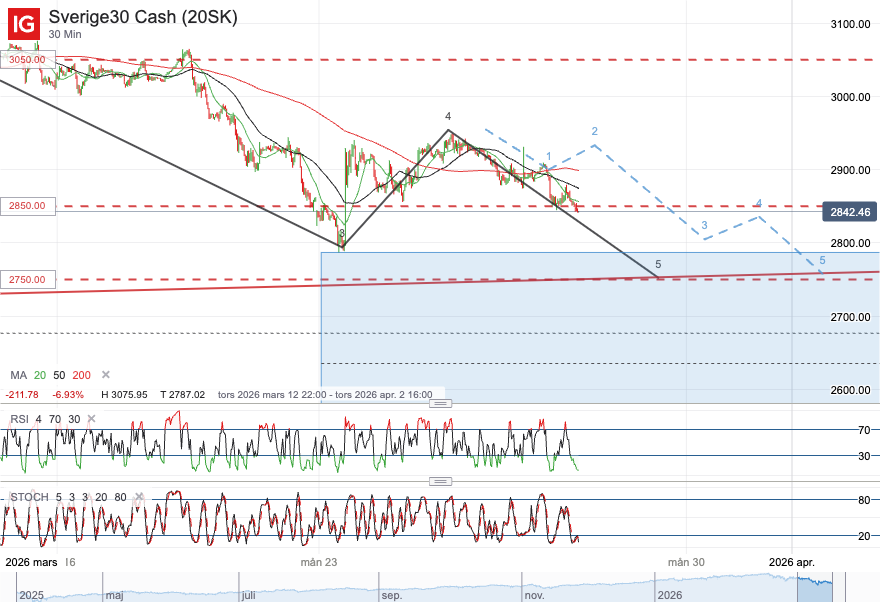This screenshot has width=880, height=602.
Task: Open MA indicator settings label
Action: click(19, 375)
